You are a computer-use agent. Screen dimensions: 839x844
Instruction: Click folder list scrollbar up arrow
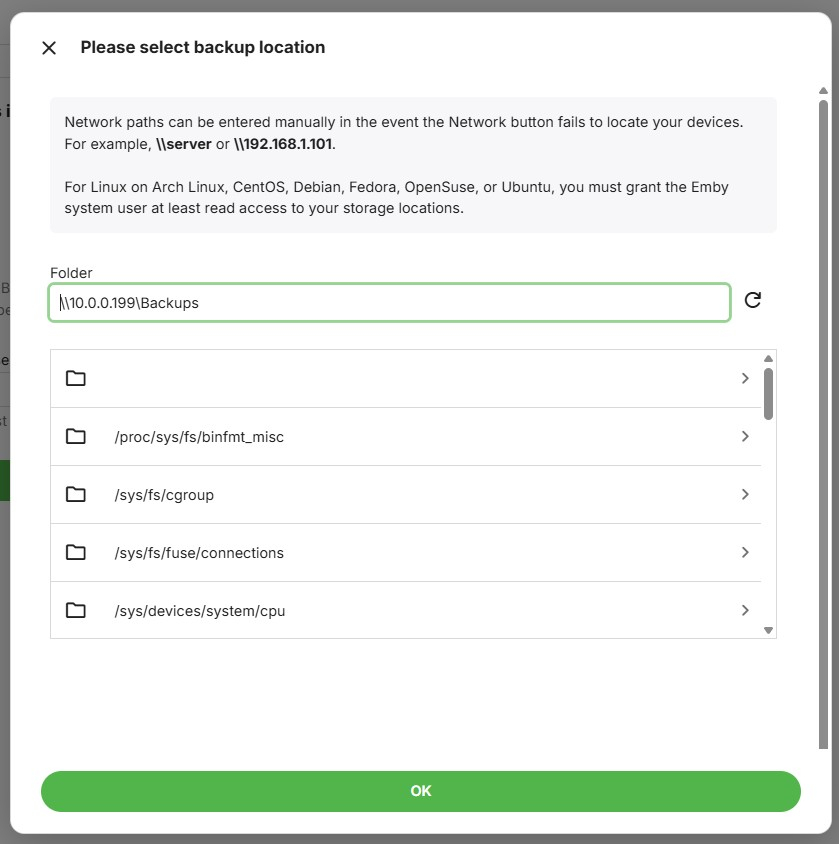pyautogui.click(x=769, y=358)
